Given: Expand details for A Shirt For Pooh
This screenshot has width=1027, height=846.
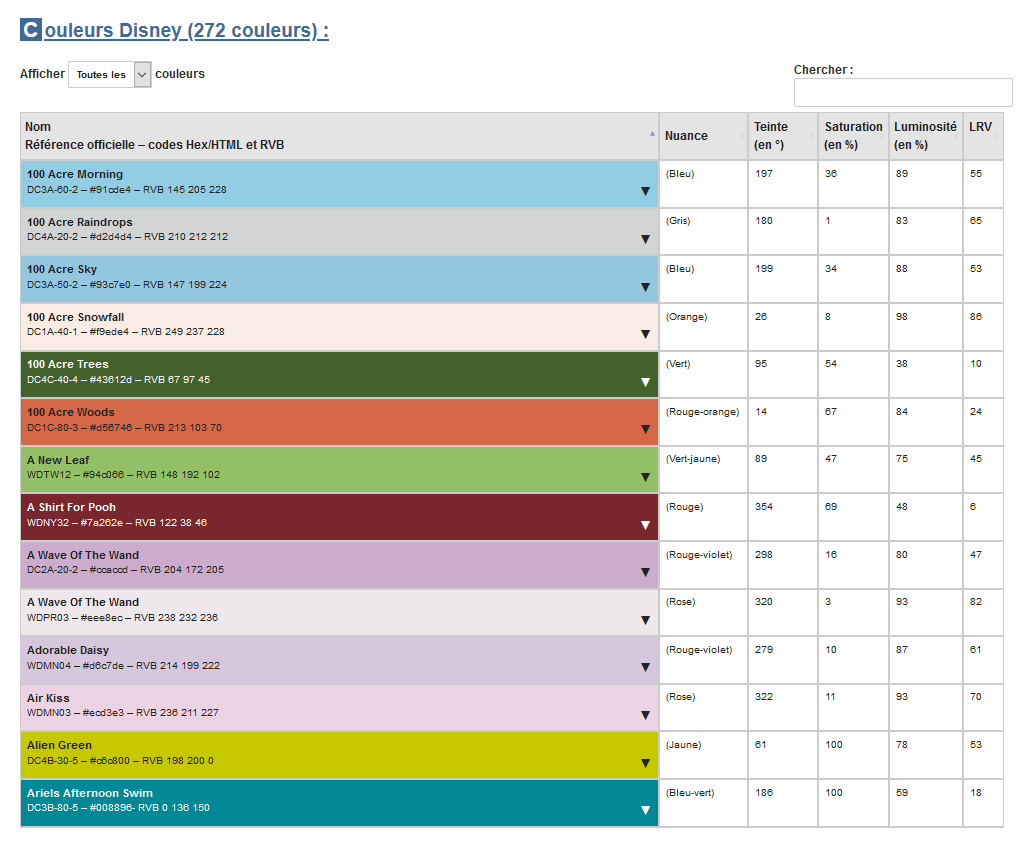Looking at the screenshot, I should click(645, 524).
